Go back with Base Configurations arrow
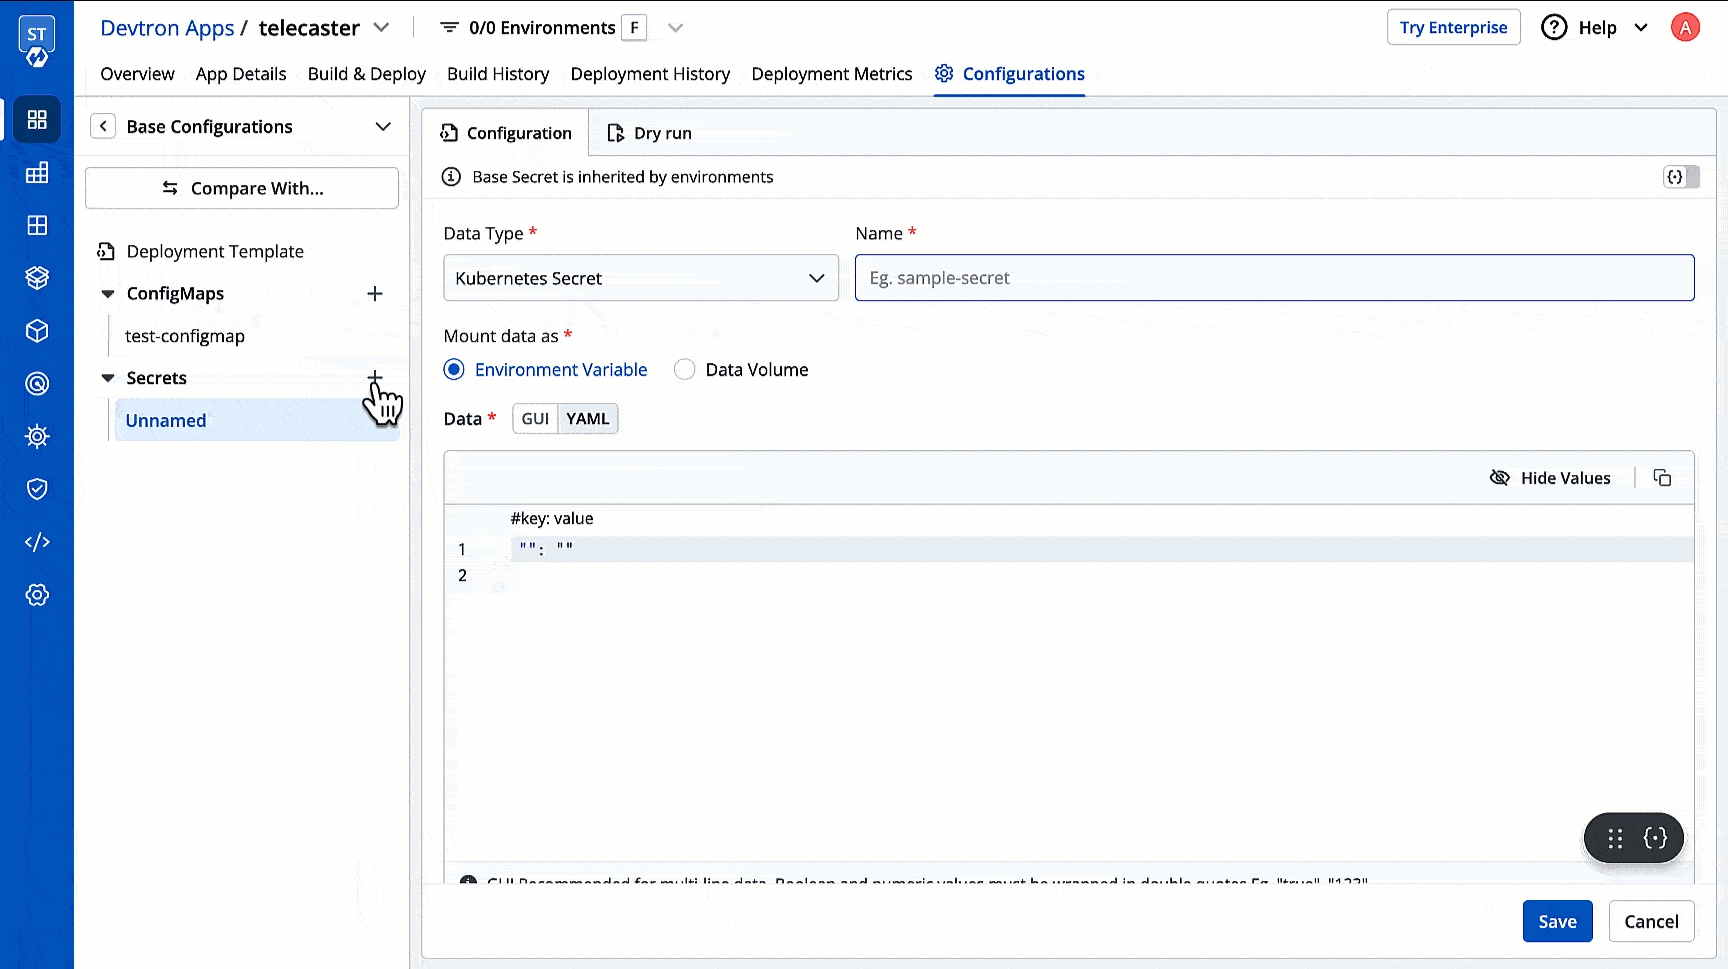The image size is (1728, 969). point(103,127)
